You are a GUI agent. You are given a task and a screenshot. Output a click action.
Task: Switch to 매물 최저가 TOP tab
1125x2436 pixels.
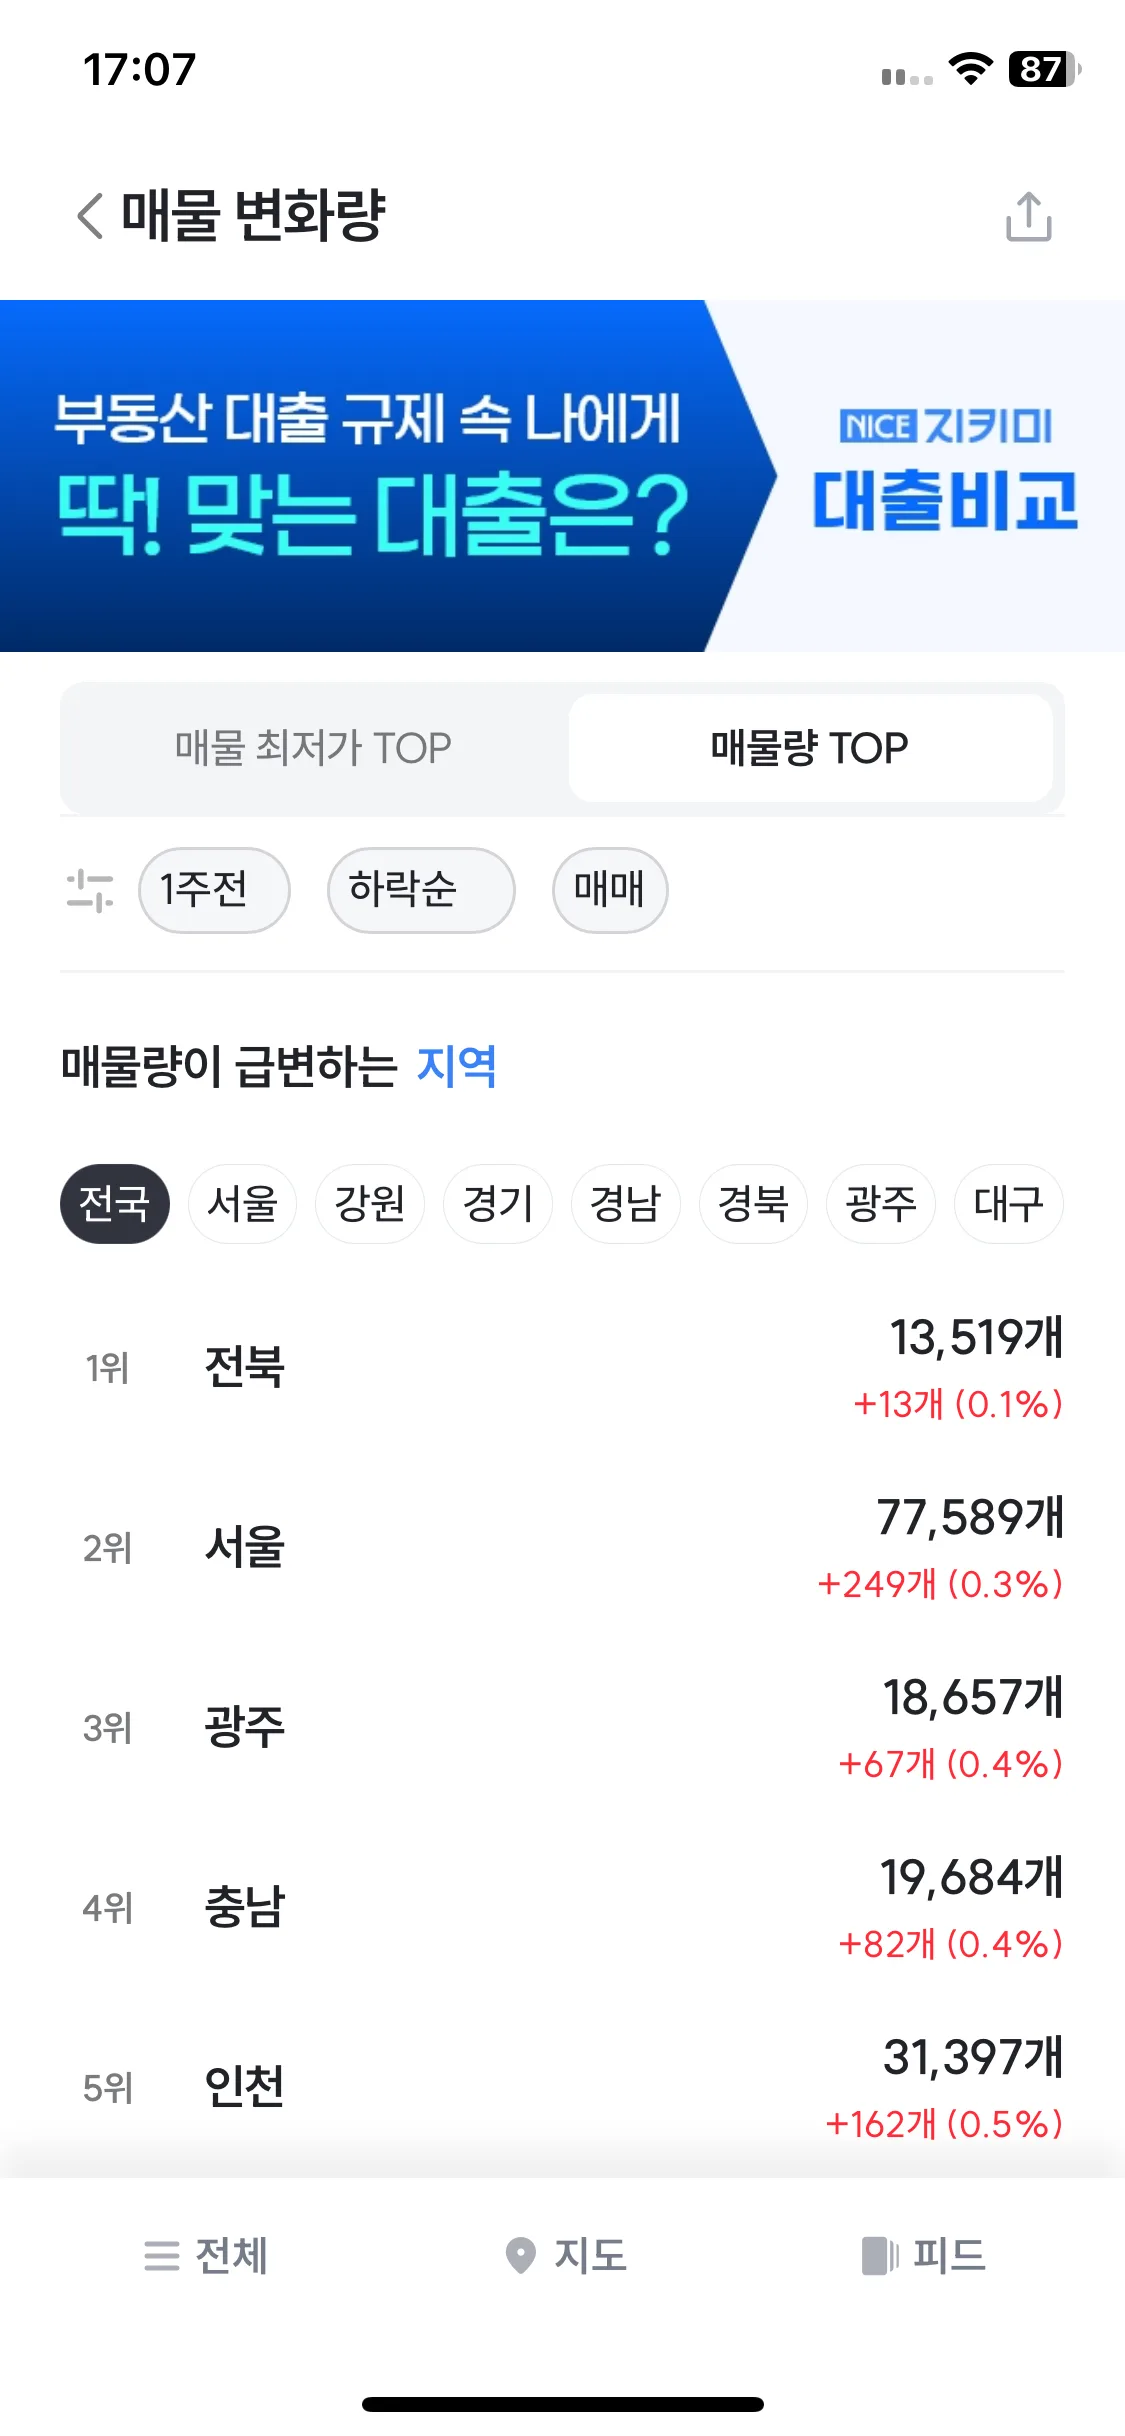click(x=313, y=748)
